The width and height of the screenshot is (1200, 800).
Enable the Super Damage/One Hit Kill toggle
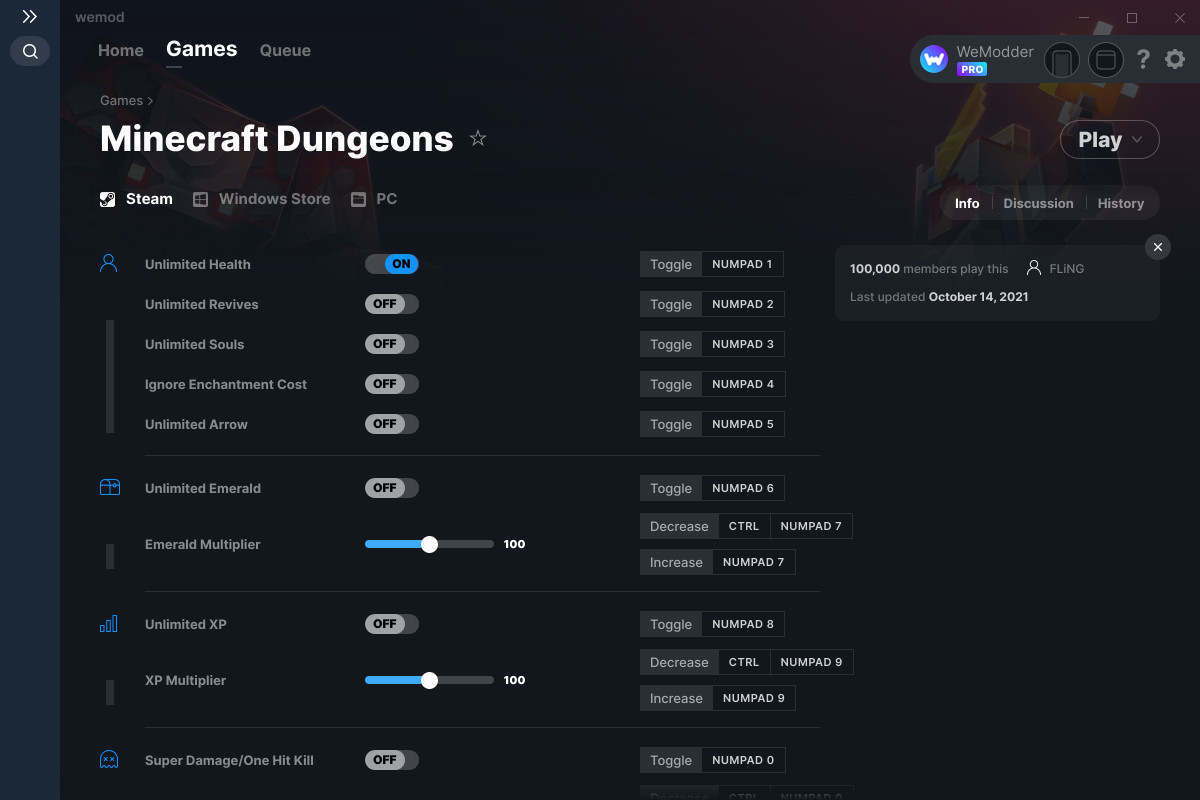(x=392, y=760)
